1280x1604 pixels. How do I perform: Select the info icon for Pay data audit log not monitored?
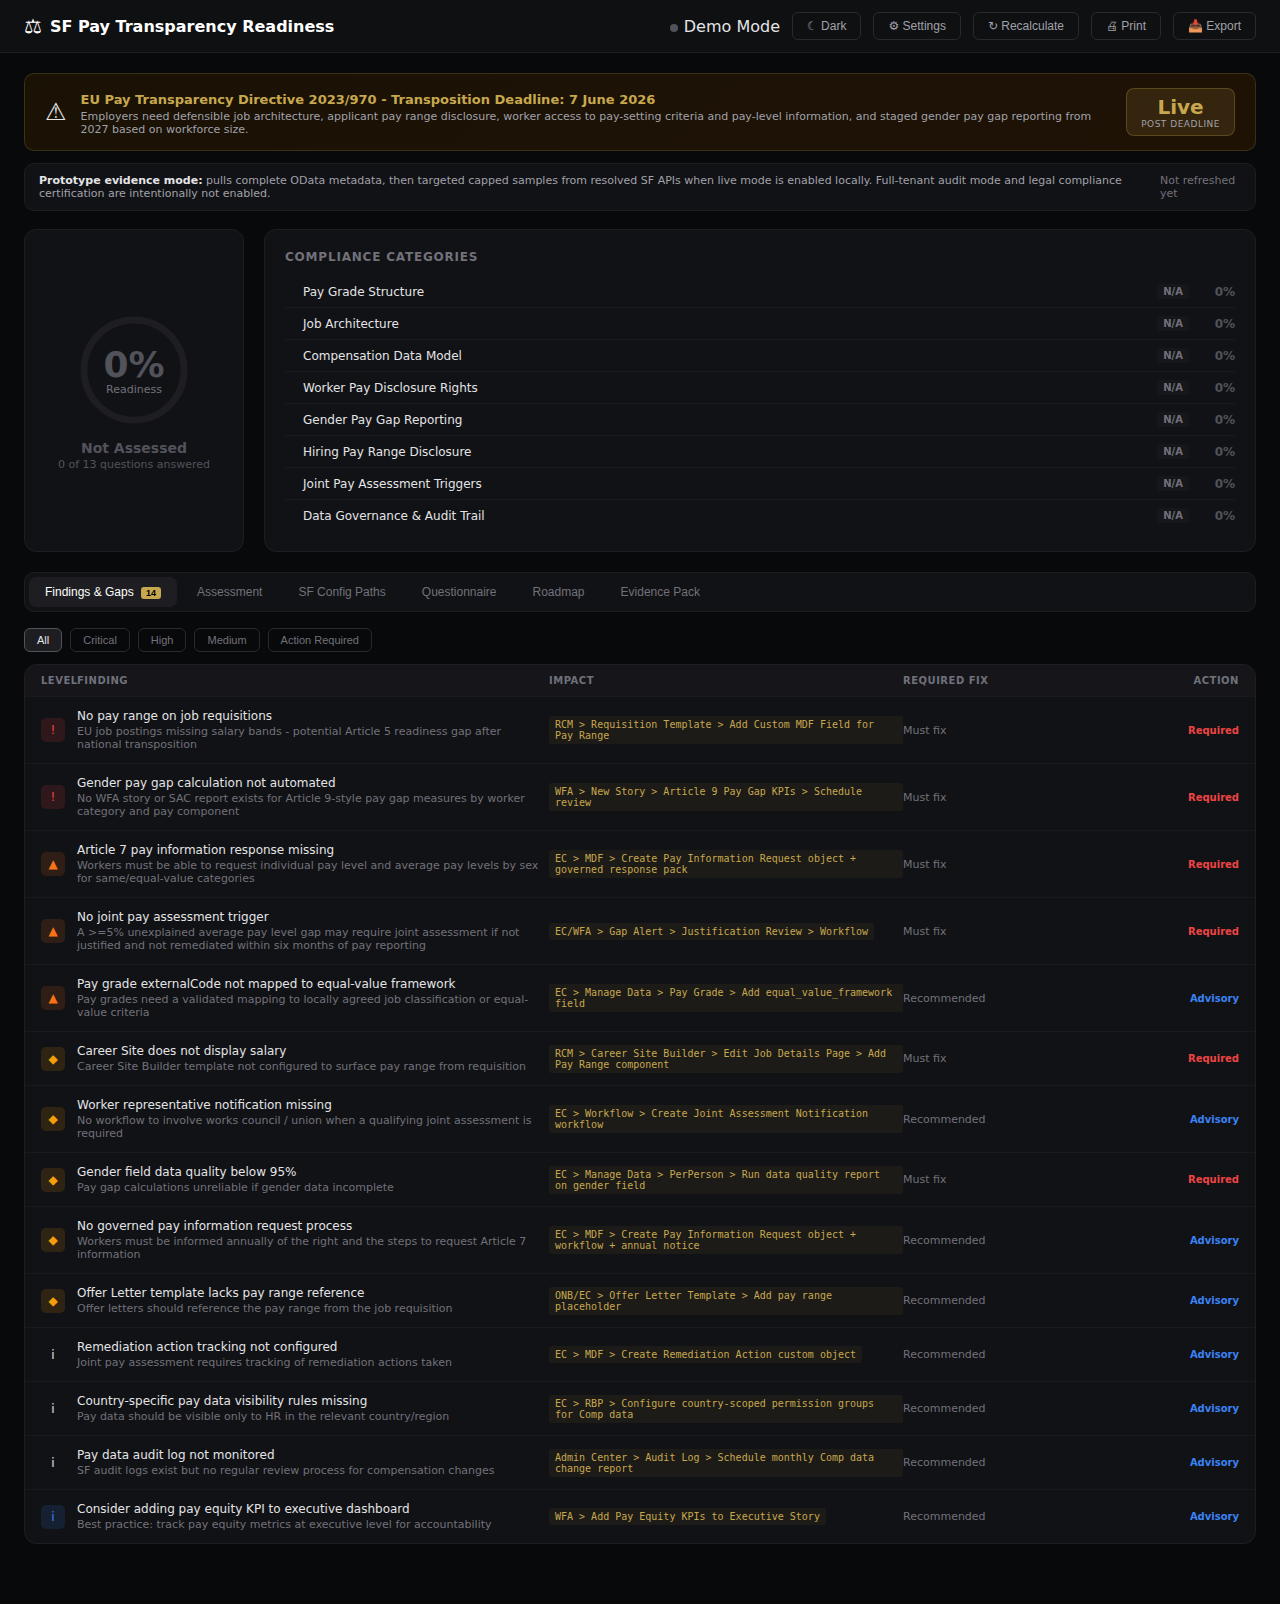(53, 1462)
